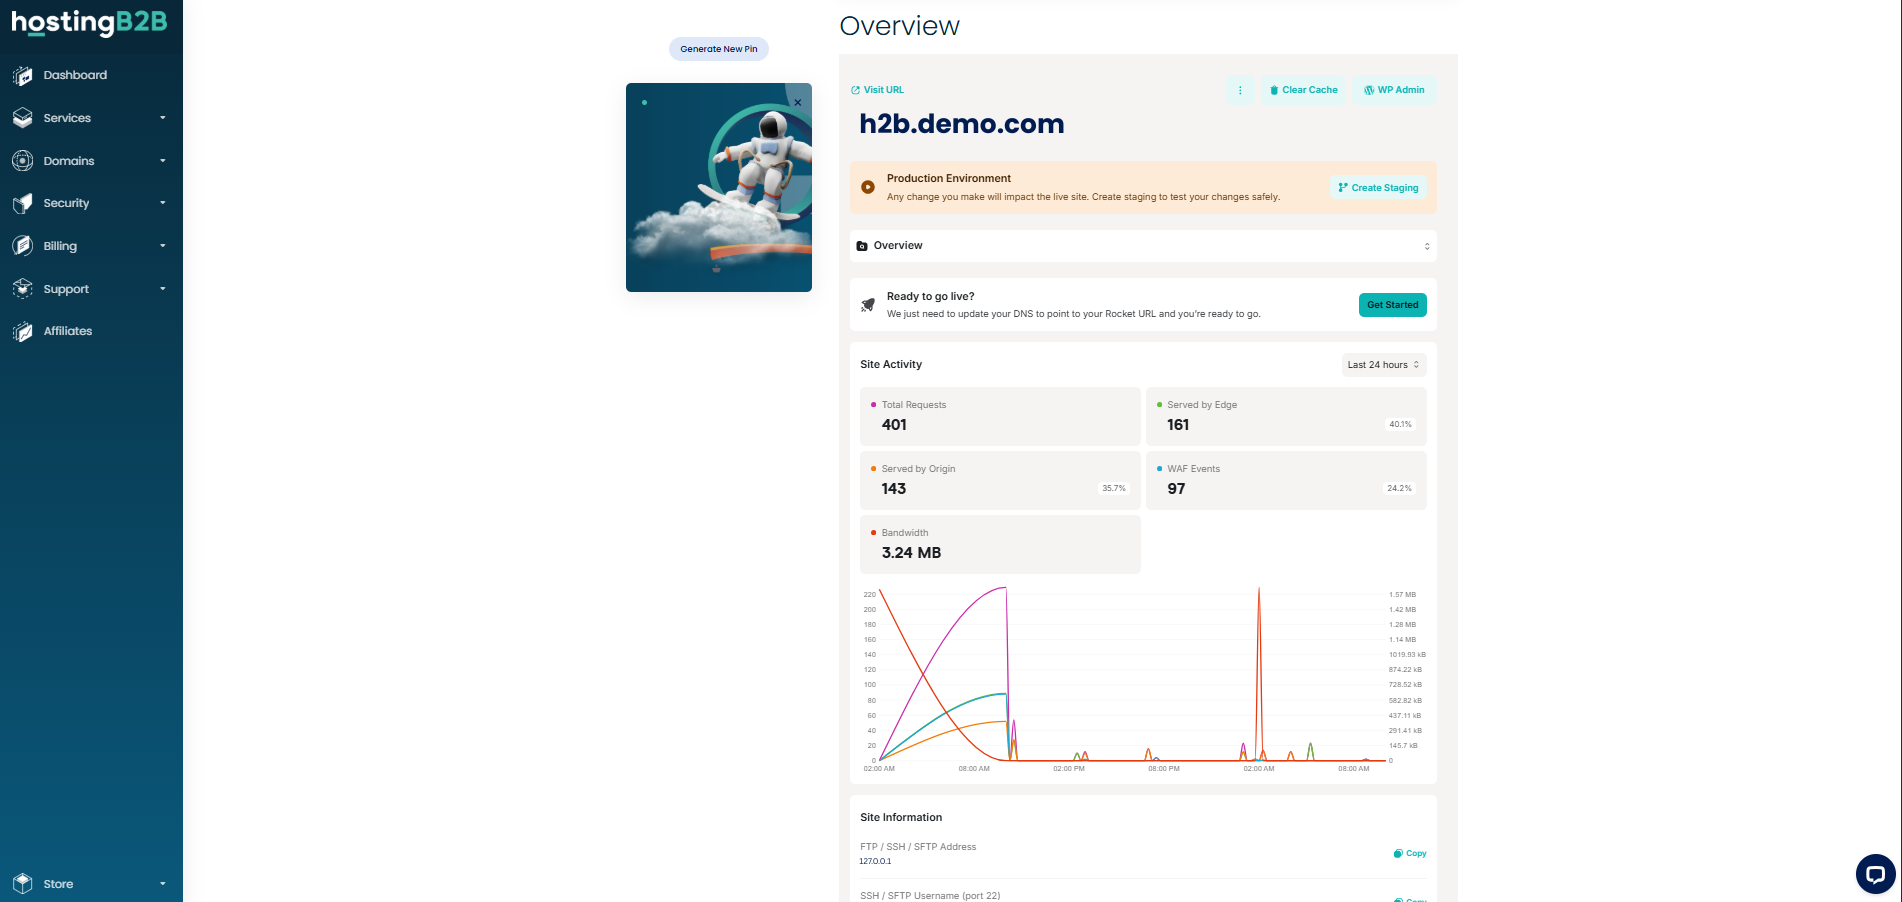Copy the FTP/SSH/SFTP address
This screenshot has height=902, width=1902.
(x=1410, y=853)
